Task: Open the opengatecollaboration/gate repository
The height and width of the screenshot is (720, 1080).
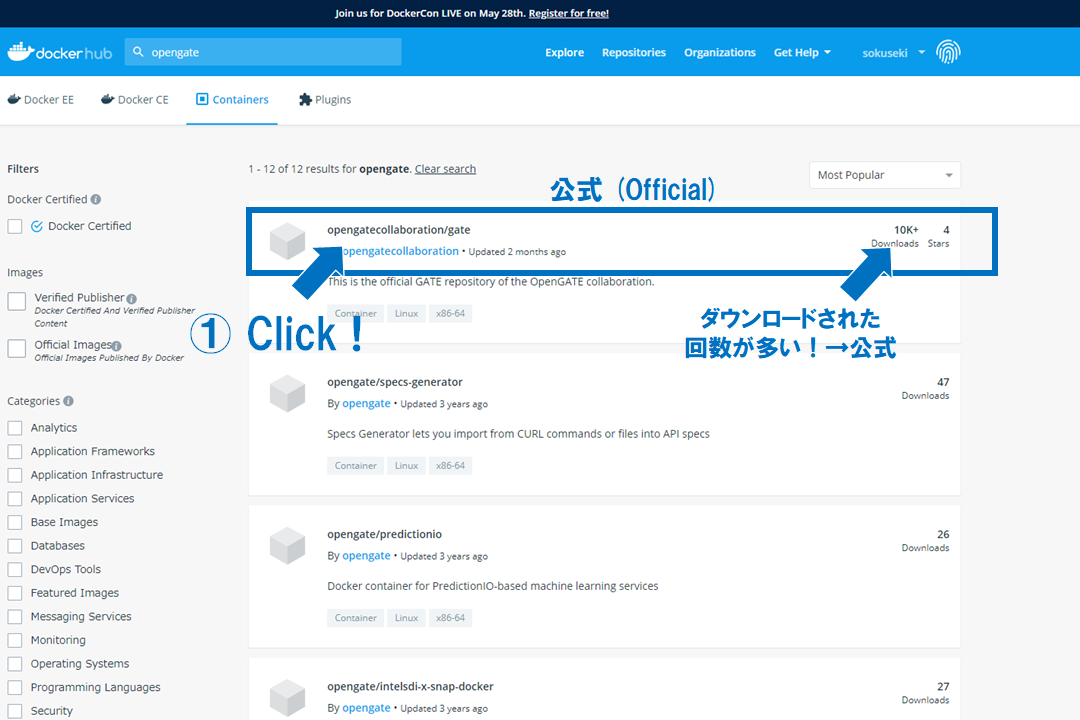Action: (x=399, y=229)
